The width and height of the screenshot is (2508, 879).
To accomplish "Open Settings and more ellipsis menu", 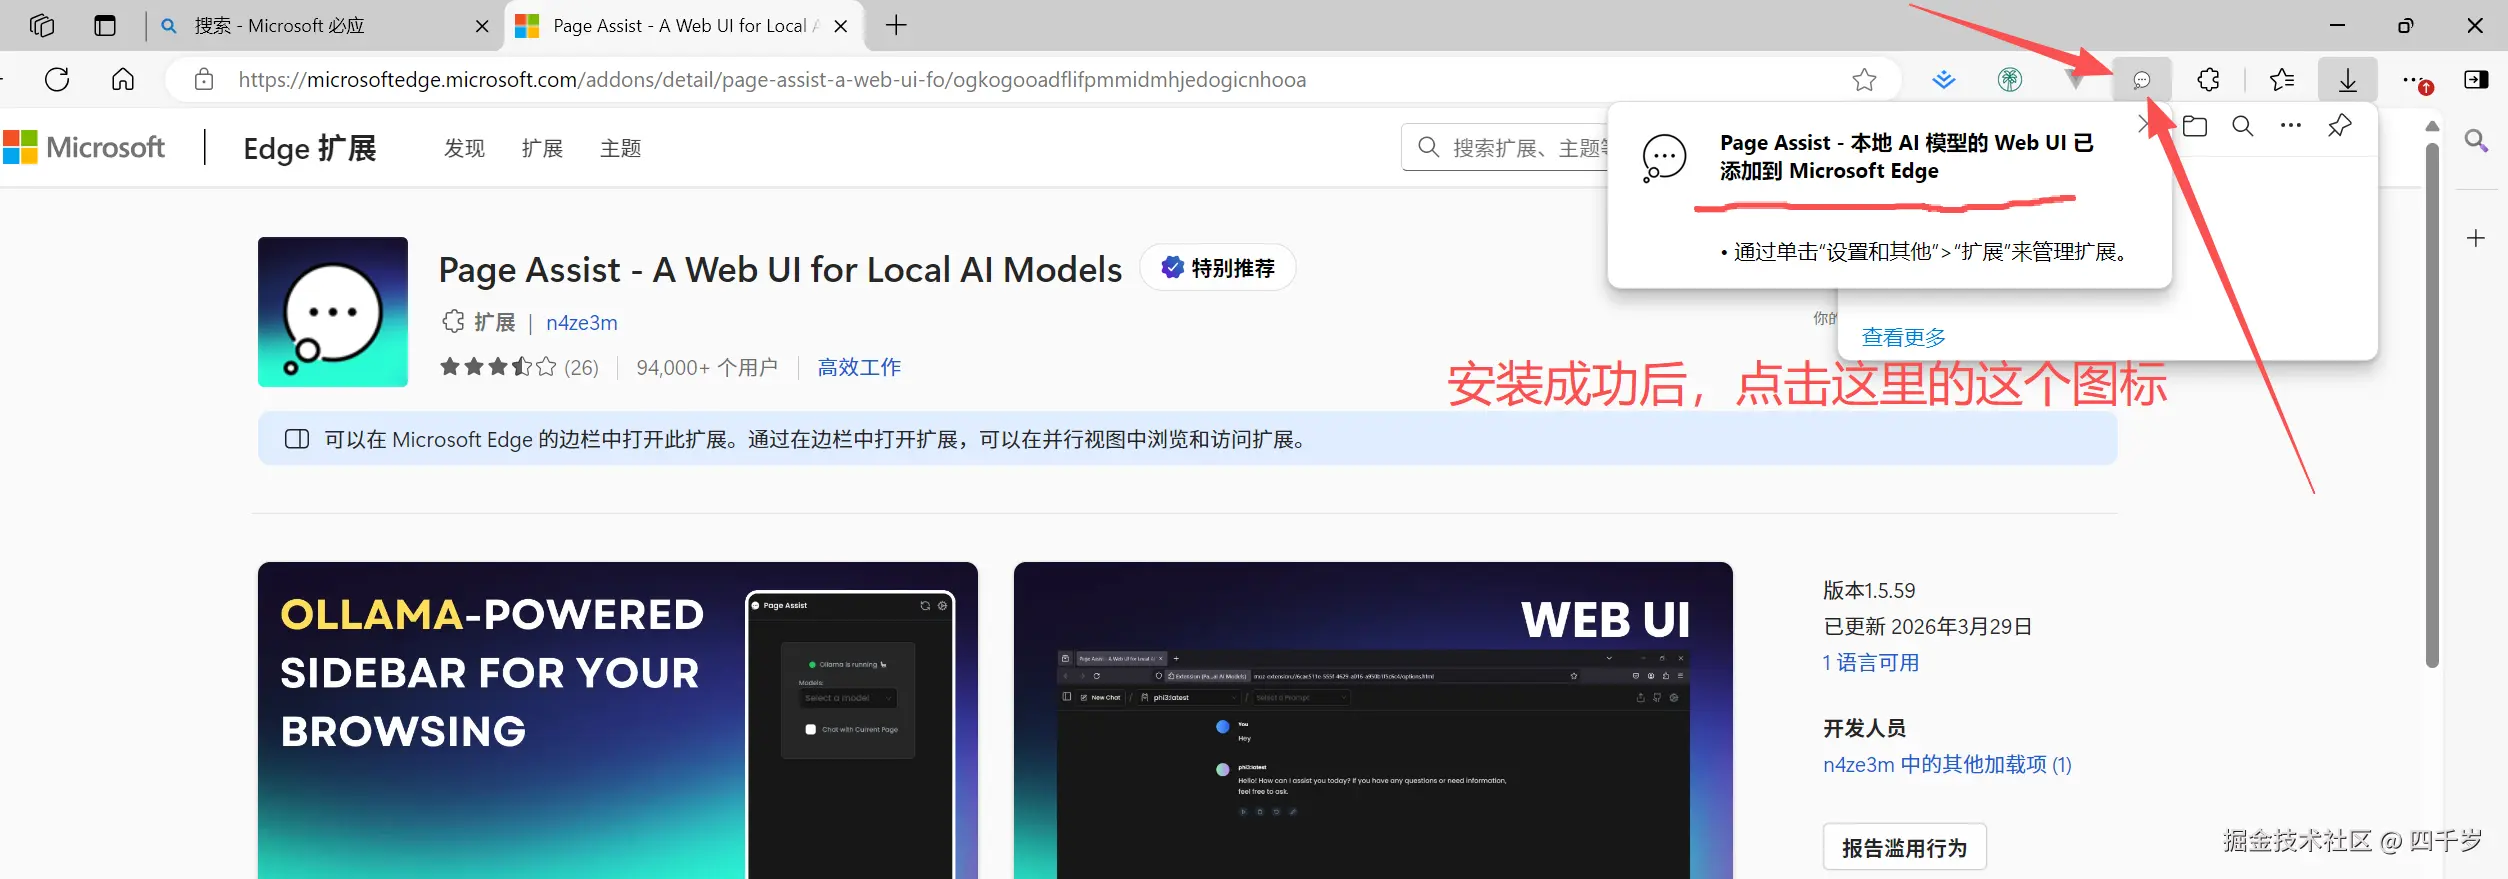I will coord(2413,79).
